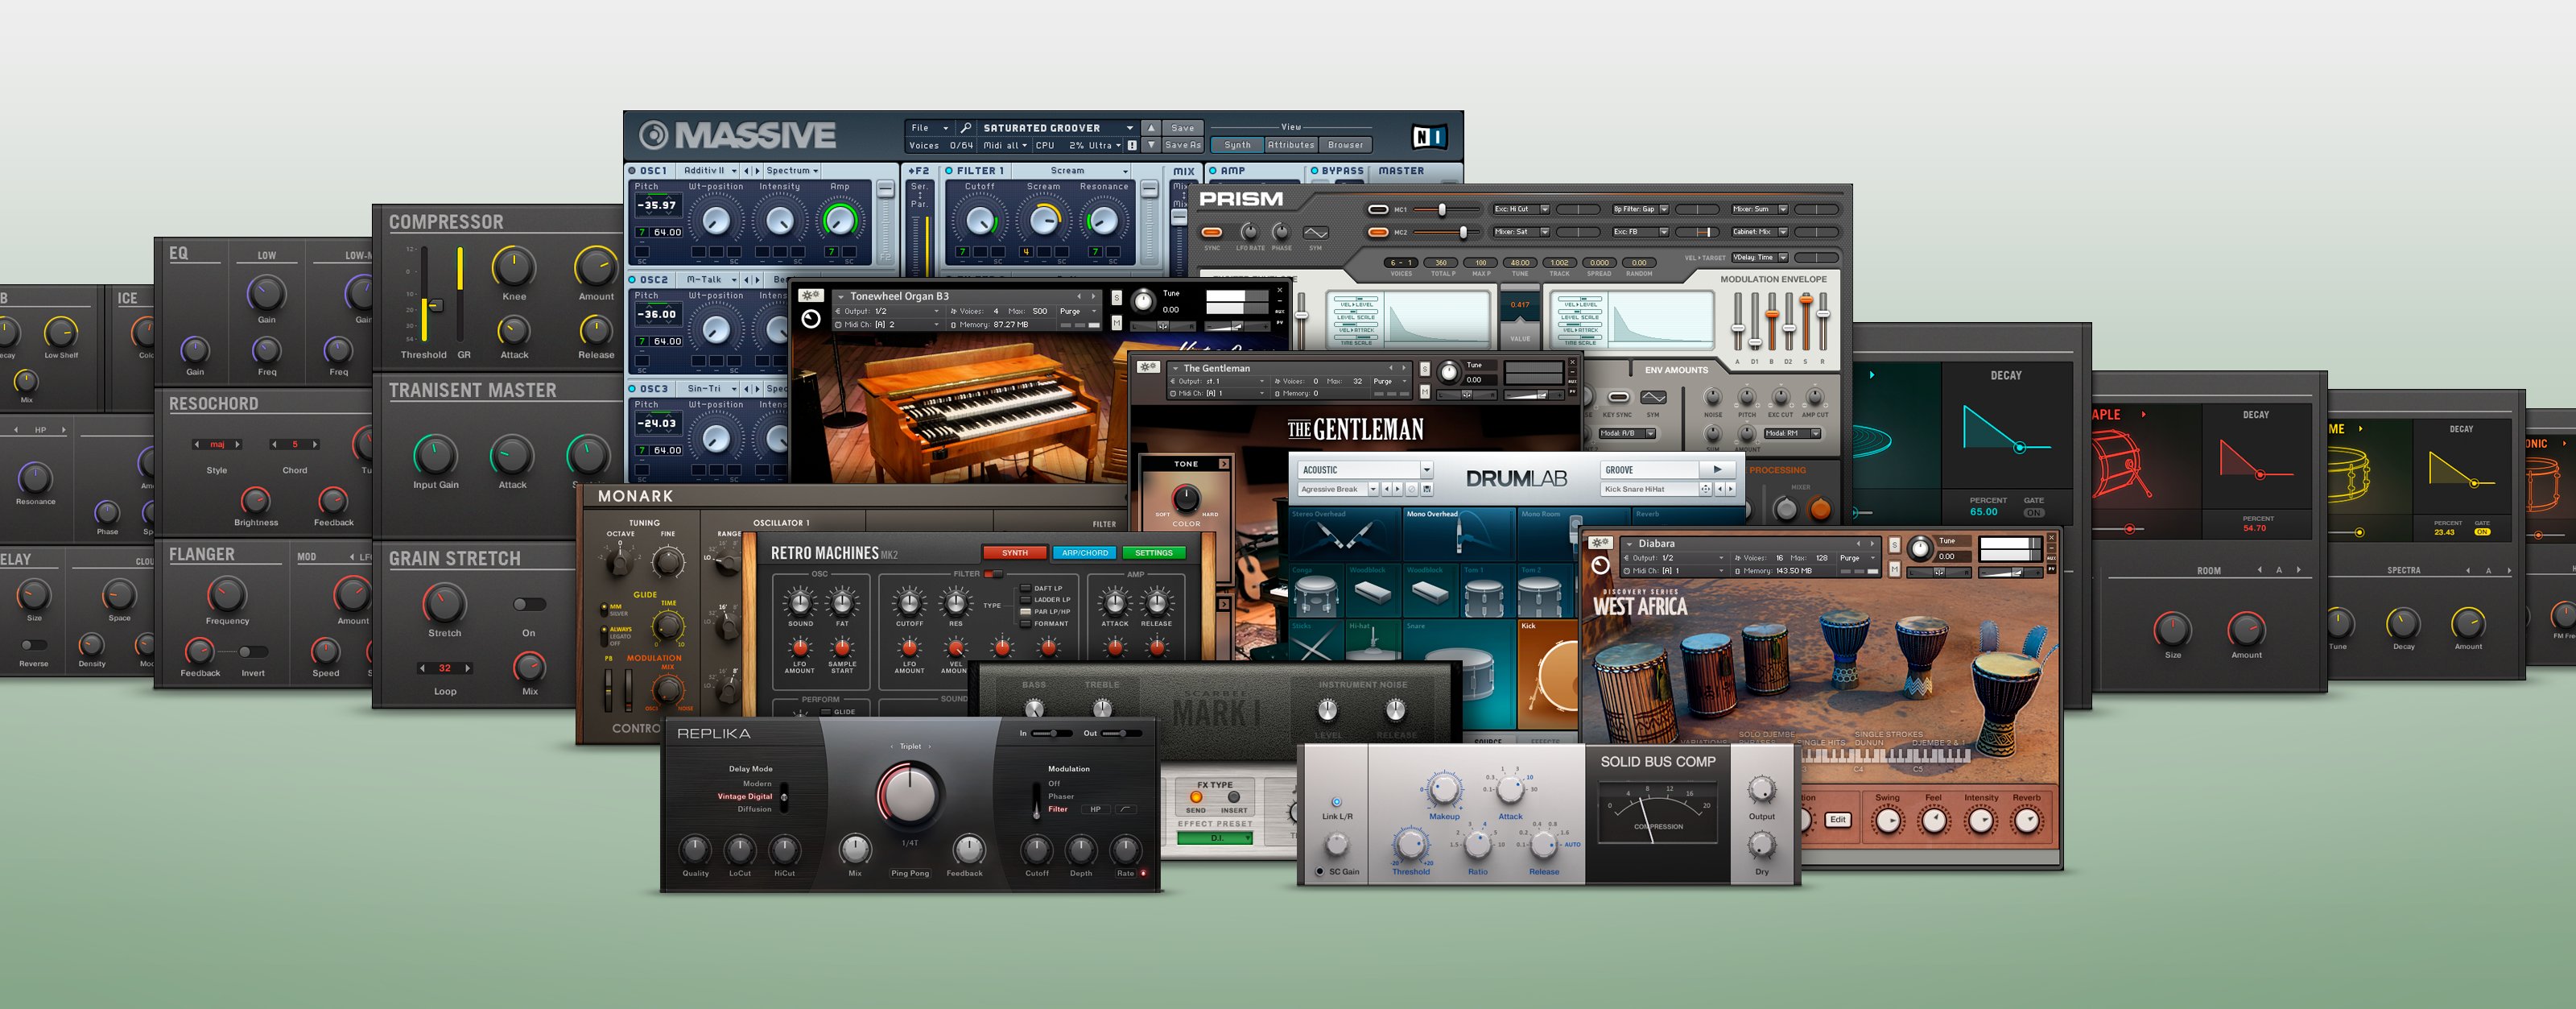Adjust the Prism MC1 slider

(1441, 210)
